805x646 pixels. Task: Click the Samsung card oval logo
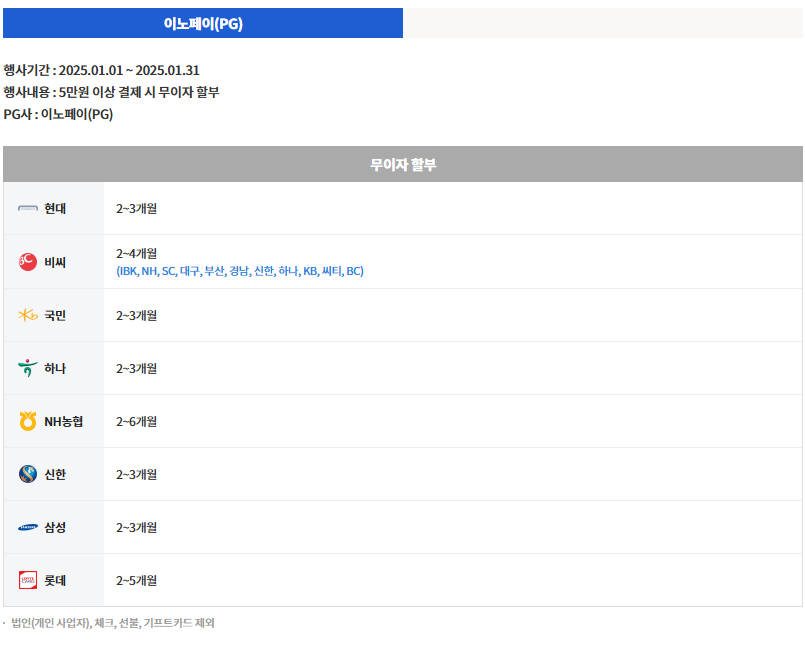(28, 527)
